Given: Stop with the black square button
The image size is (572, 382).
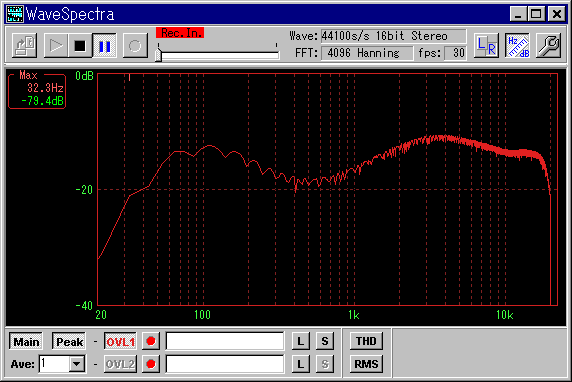Looking at the screenshot, I should [x=80, y=46].
